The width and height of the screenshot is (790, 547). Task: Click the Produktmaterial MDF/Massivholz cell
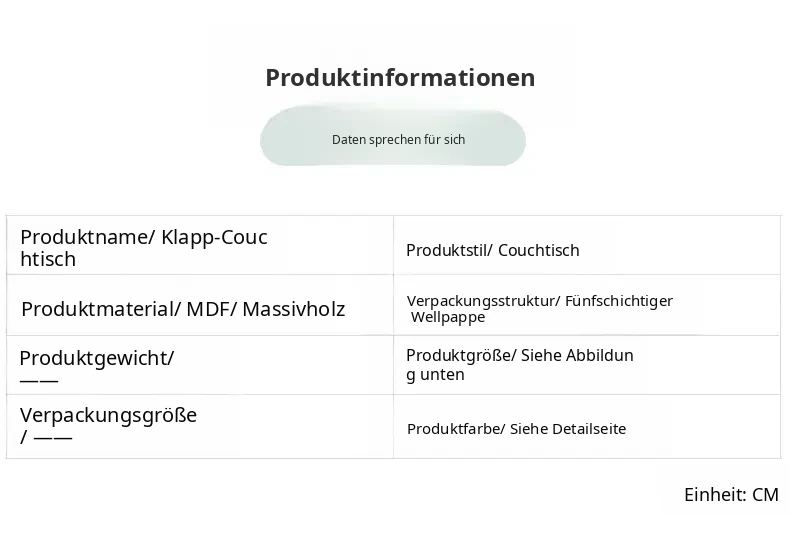(200, 305)
